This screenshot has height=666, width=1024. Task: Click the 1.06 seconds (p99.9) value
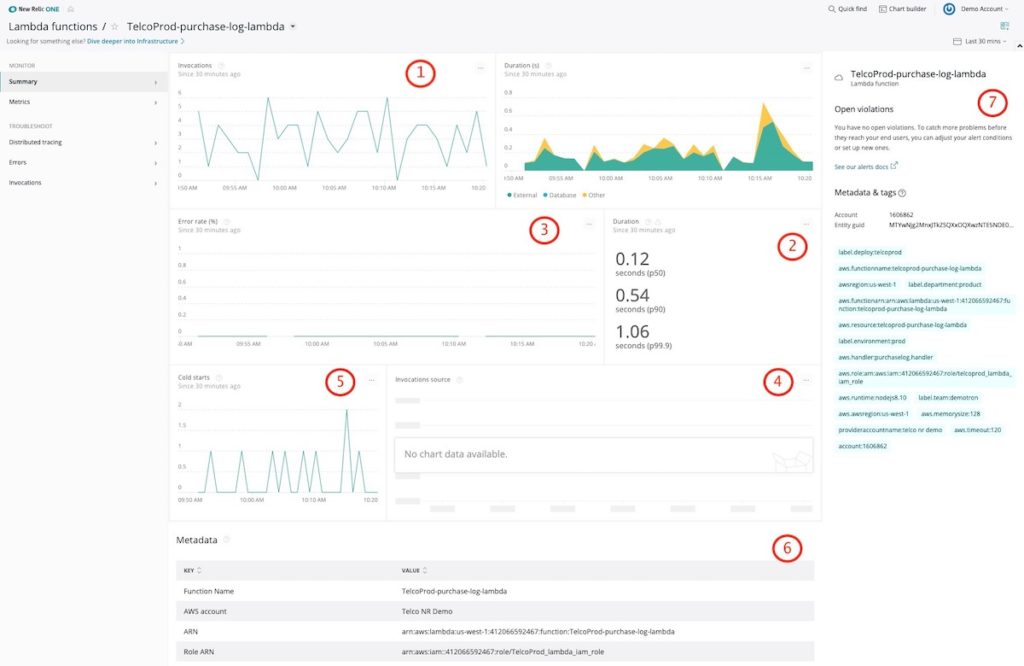point(643,336)
